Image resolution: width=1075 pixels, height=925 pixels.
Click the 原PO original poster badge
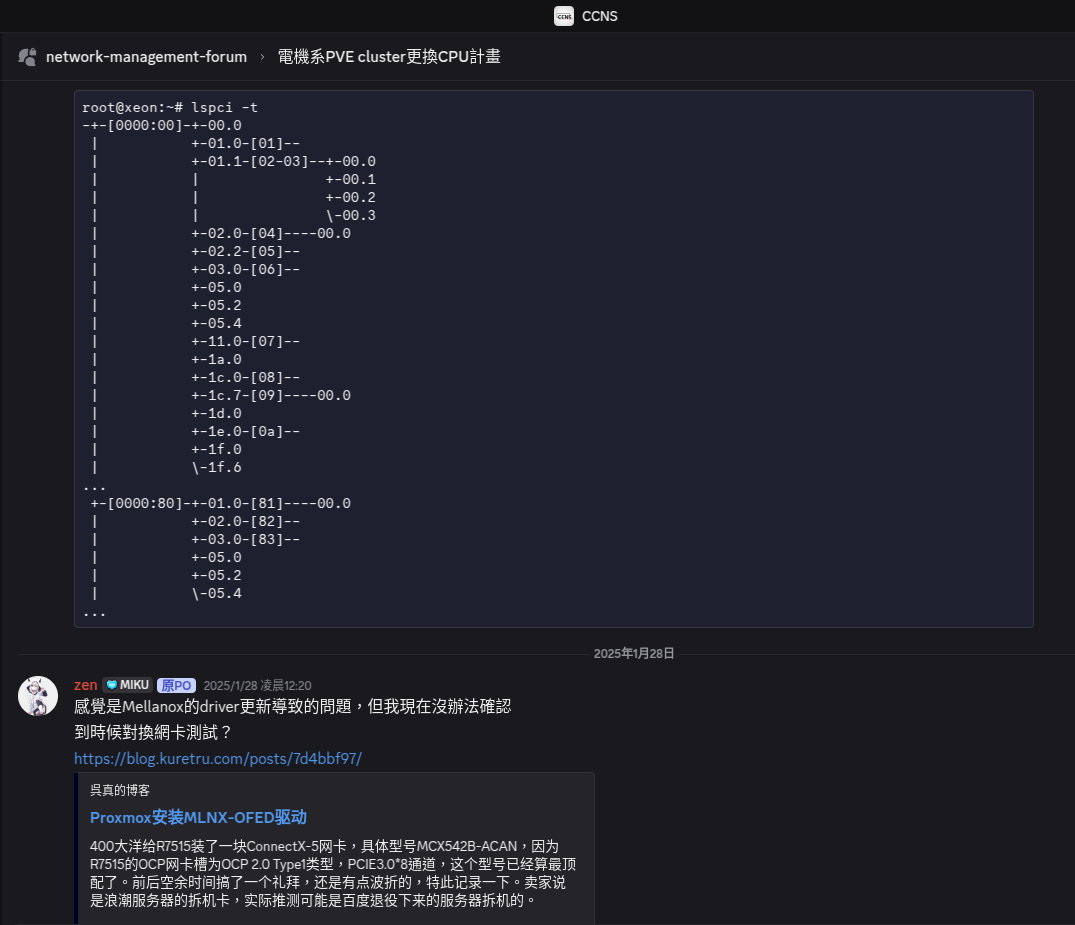[x=176, y=685]
